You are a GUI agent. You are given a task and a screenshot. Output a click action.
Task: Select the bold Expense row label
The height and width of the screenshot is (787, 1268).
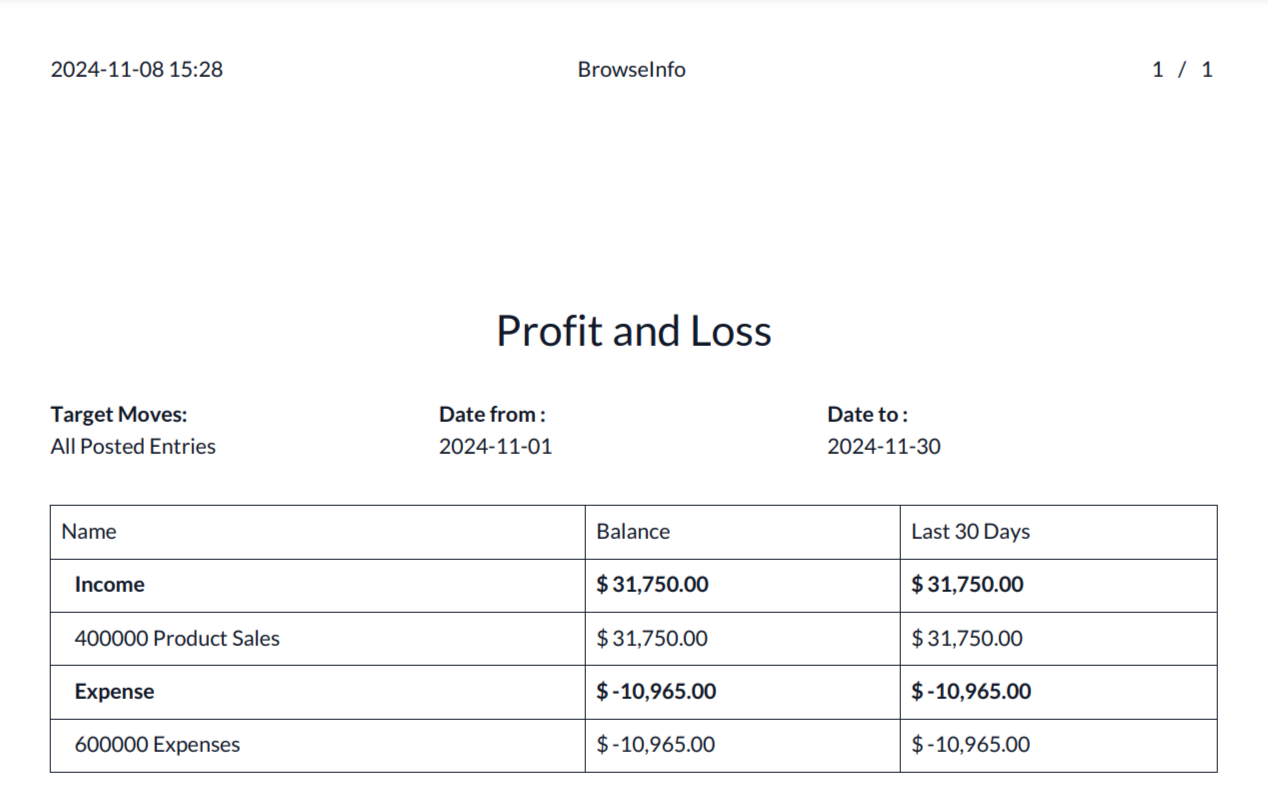[114, 692]
